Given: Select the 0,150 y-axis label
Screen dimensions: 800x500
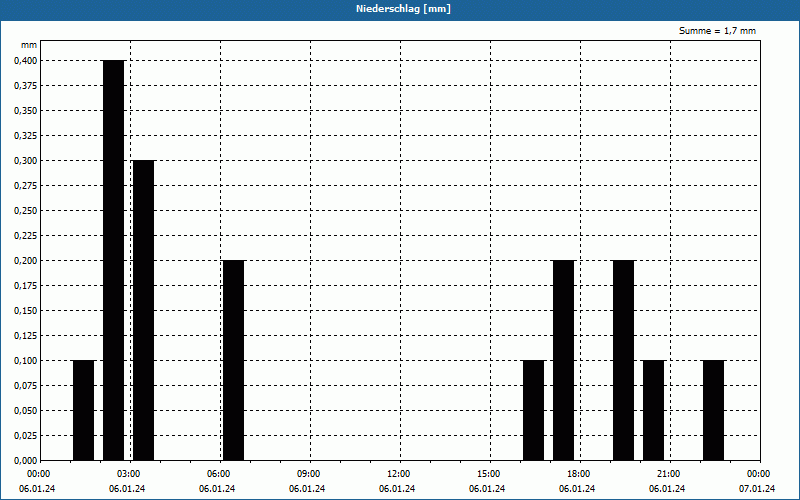Looking at the screenshot, I should 26,311.
